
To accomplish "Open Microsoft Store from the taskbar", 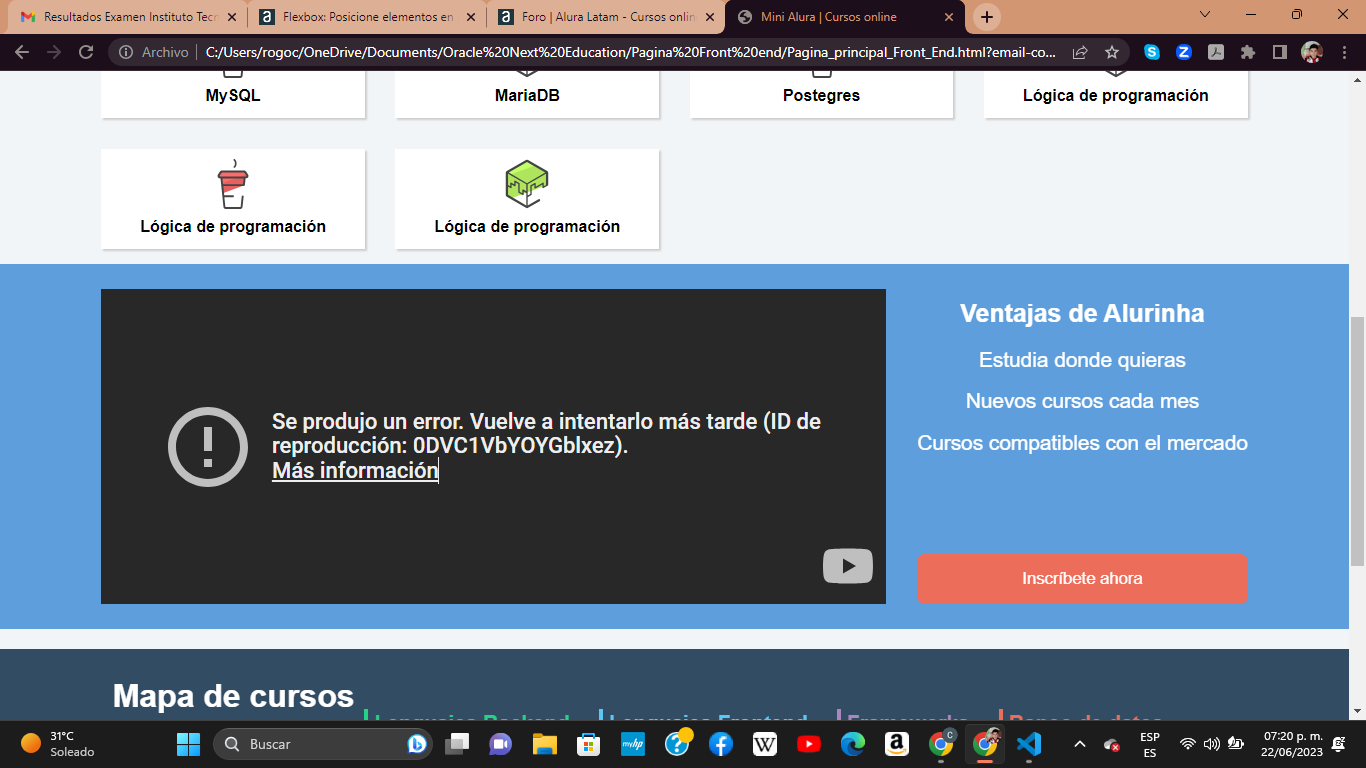I will (x=588, y=744).
